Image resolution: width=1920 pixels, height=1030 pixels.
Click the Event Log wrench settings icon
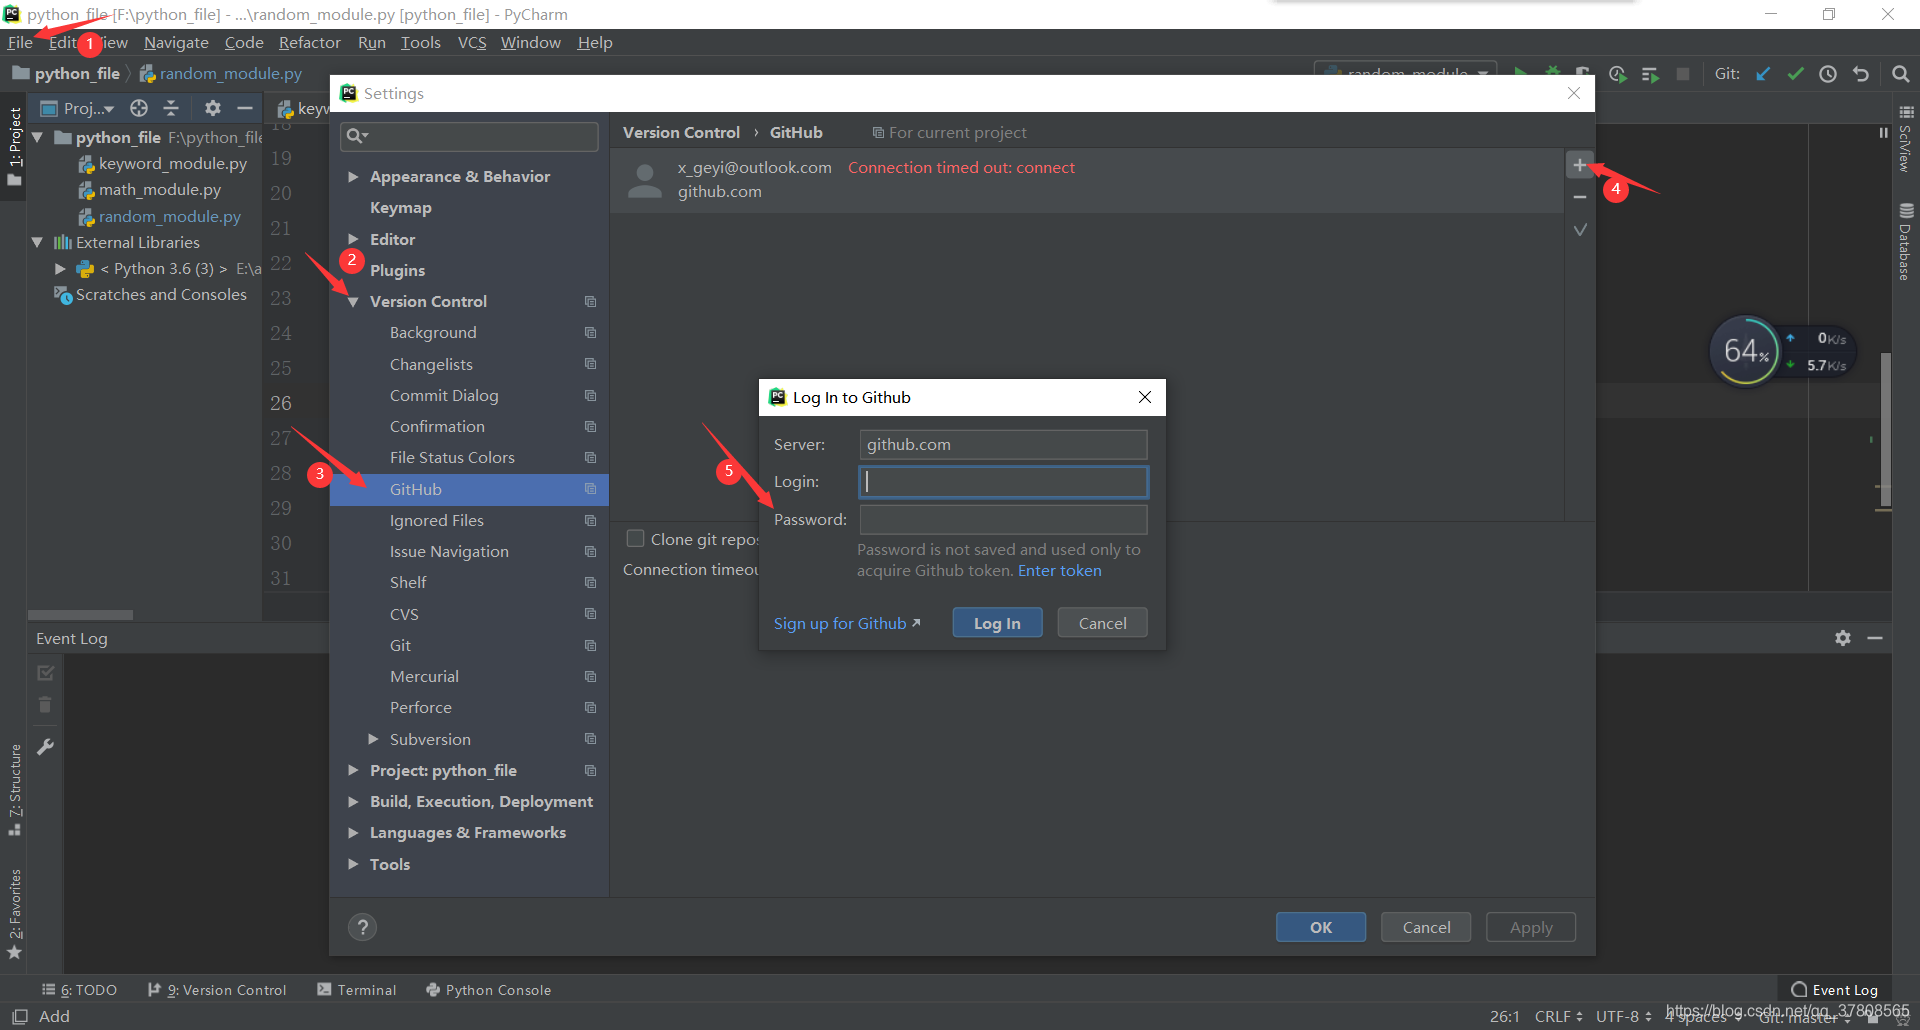(x=45, y=746)
